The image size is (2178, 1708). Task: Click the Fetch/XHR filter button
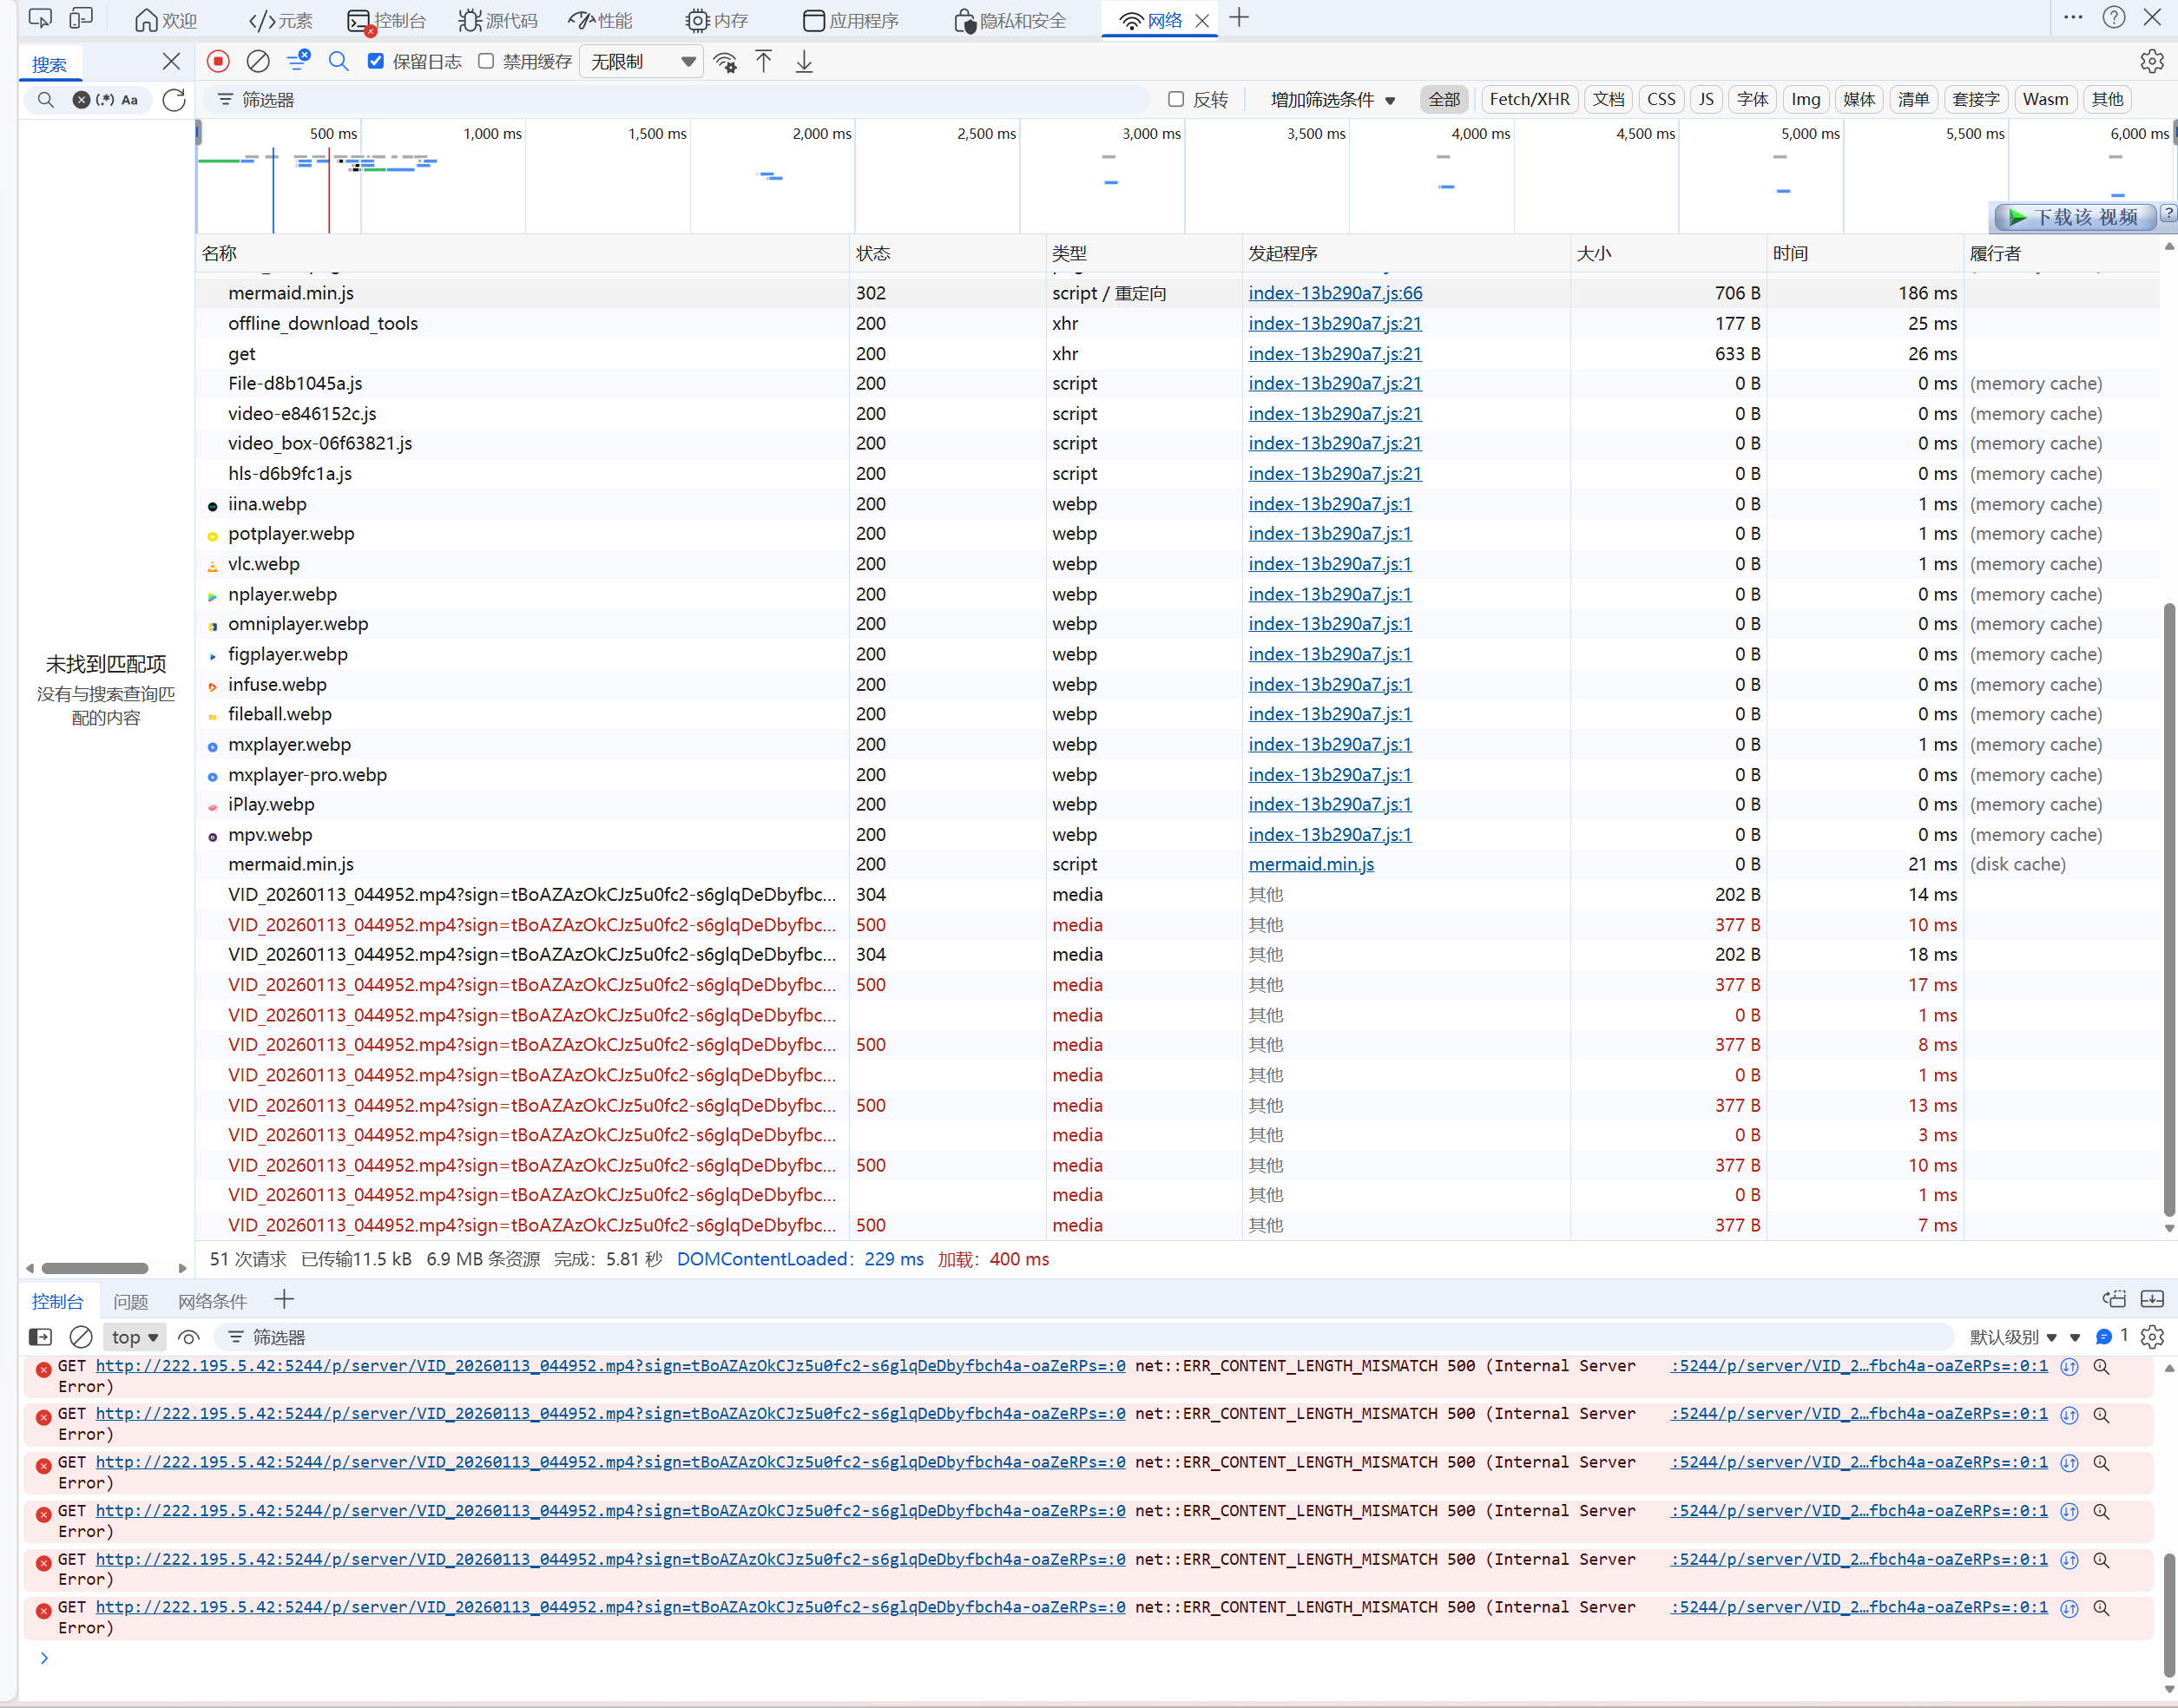[1528, 100]
